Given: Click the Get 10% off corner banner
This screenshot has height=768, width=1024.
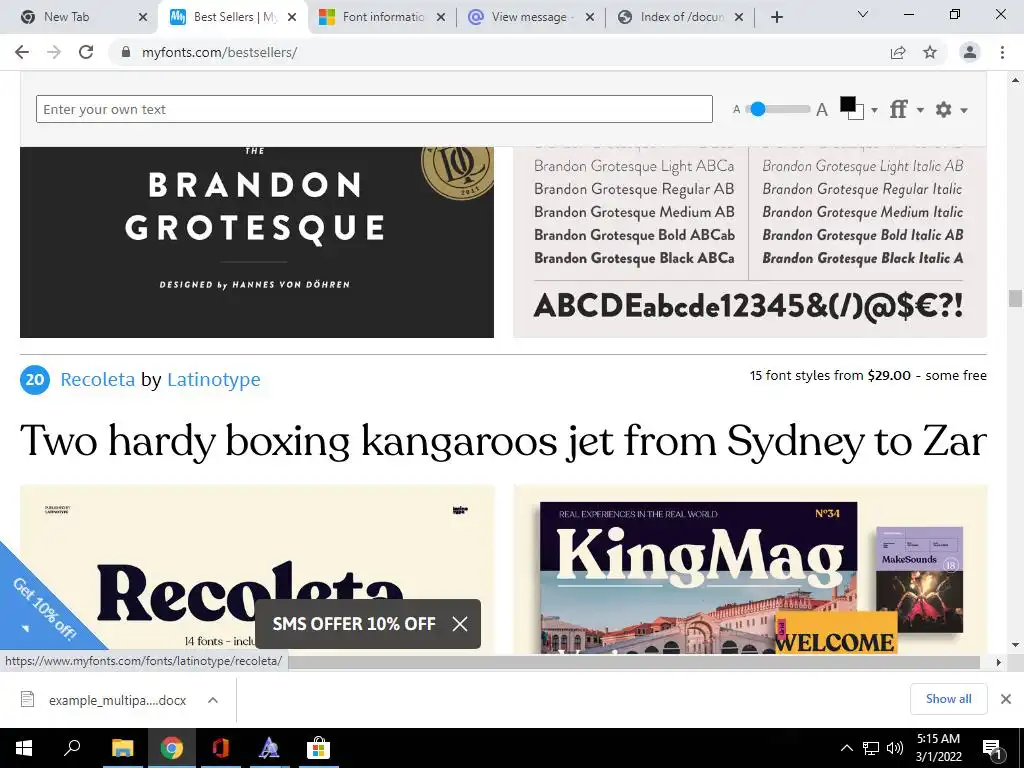Looking at the screenshot, I should pos(44,607).
